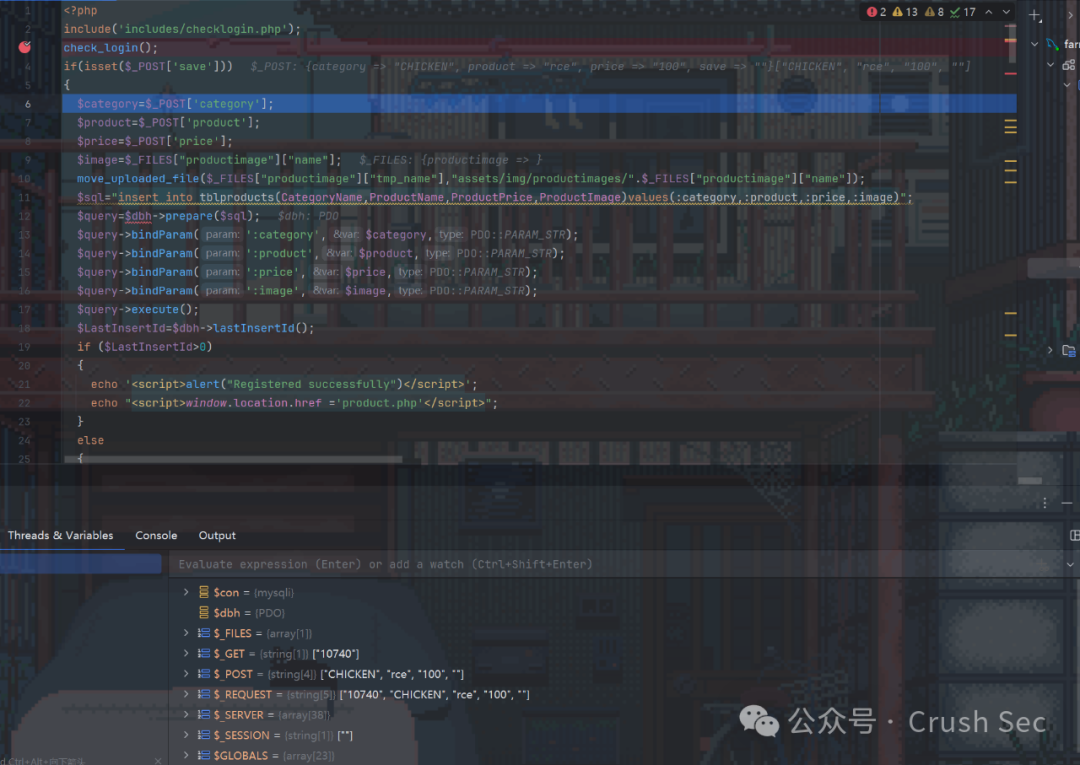Click the array icon beside $_REQUEST
Screen dimensions: 1080x765
coord(204,694)
